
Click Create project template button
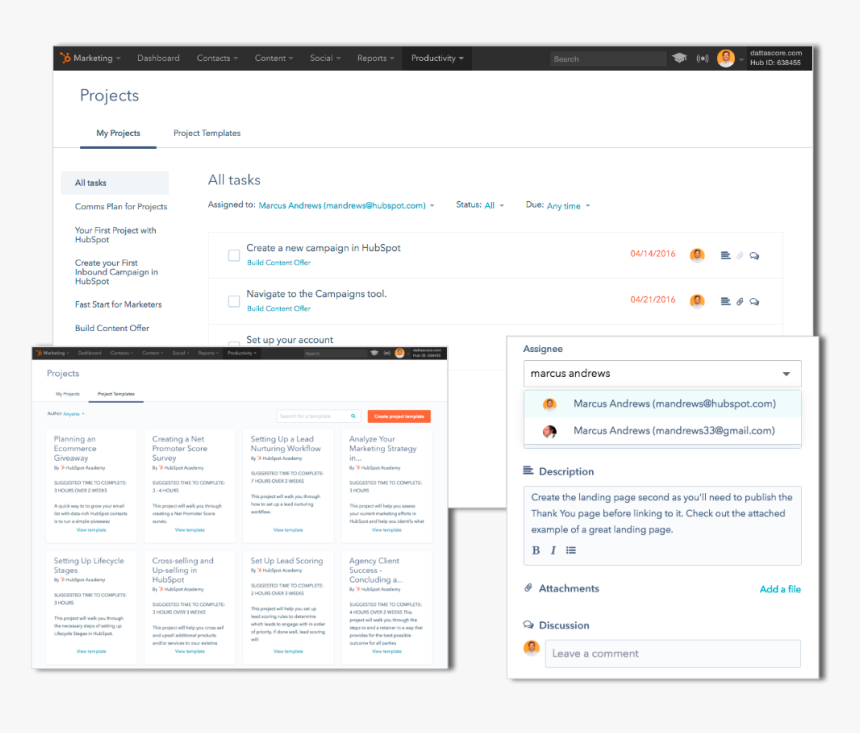399,416
